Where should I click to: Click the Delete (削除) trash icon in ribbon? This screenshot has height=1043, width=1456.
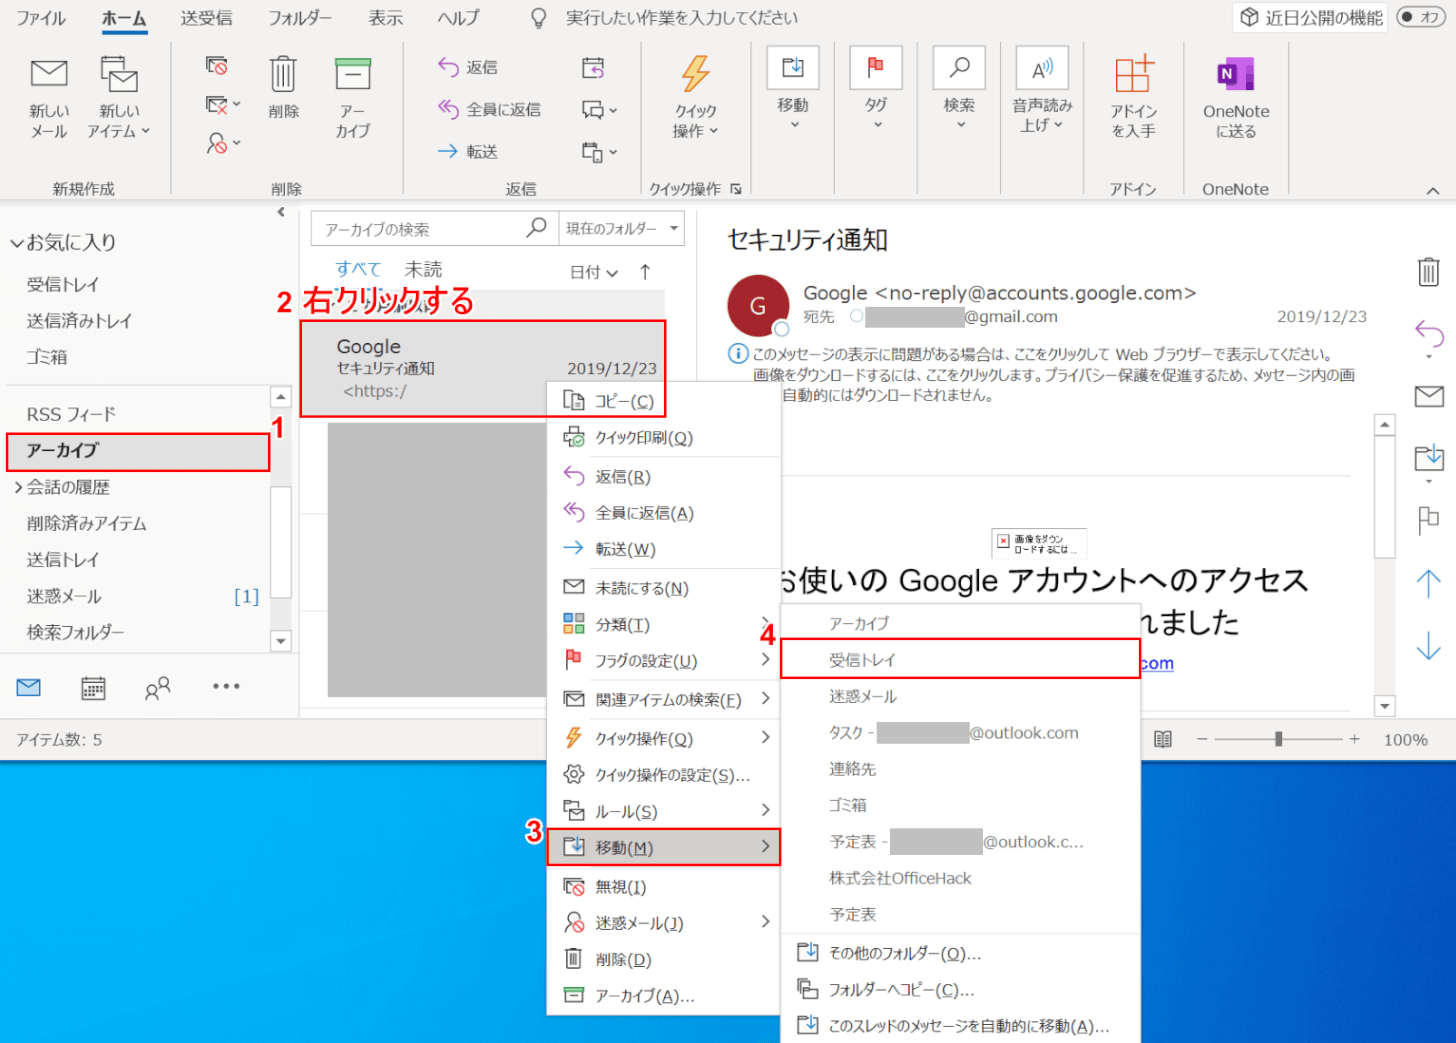283,76
